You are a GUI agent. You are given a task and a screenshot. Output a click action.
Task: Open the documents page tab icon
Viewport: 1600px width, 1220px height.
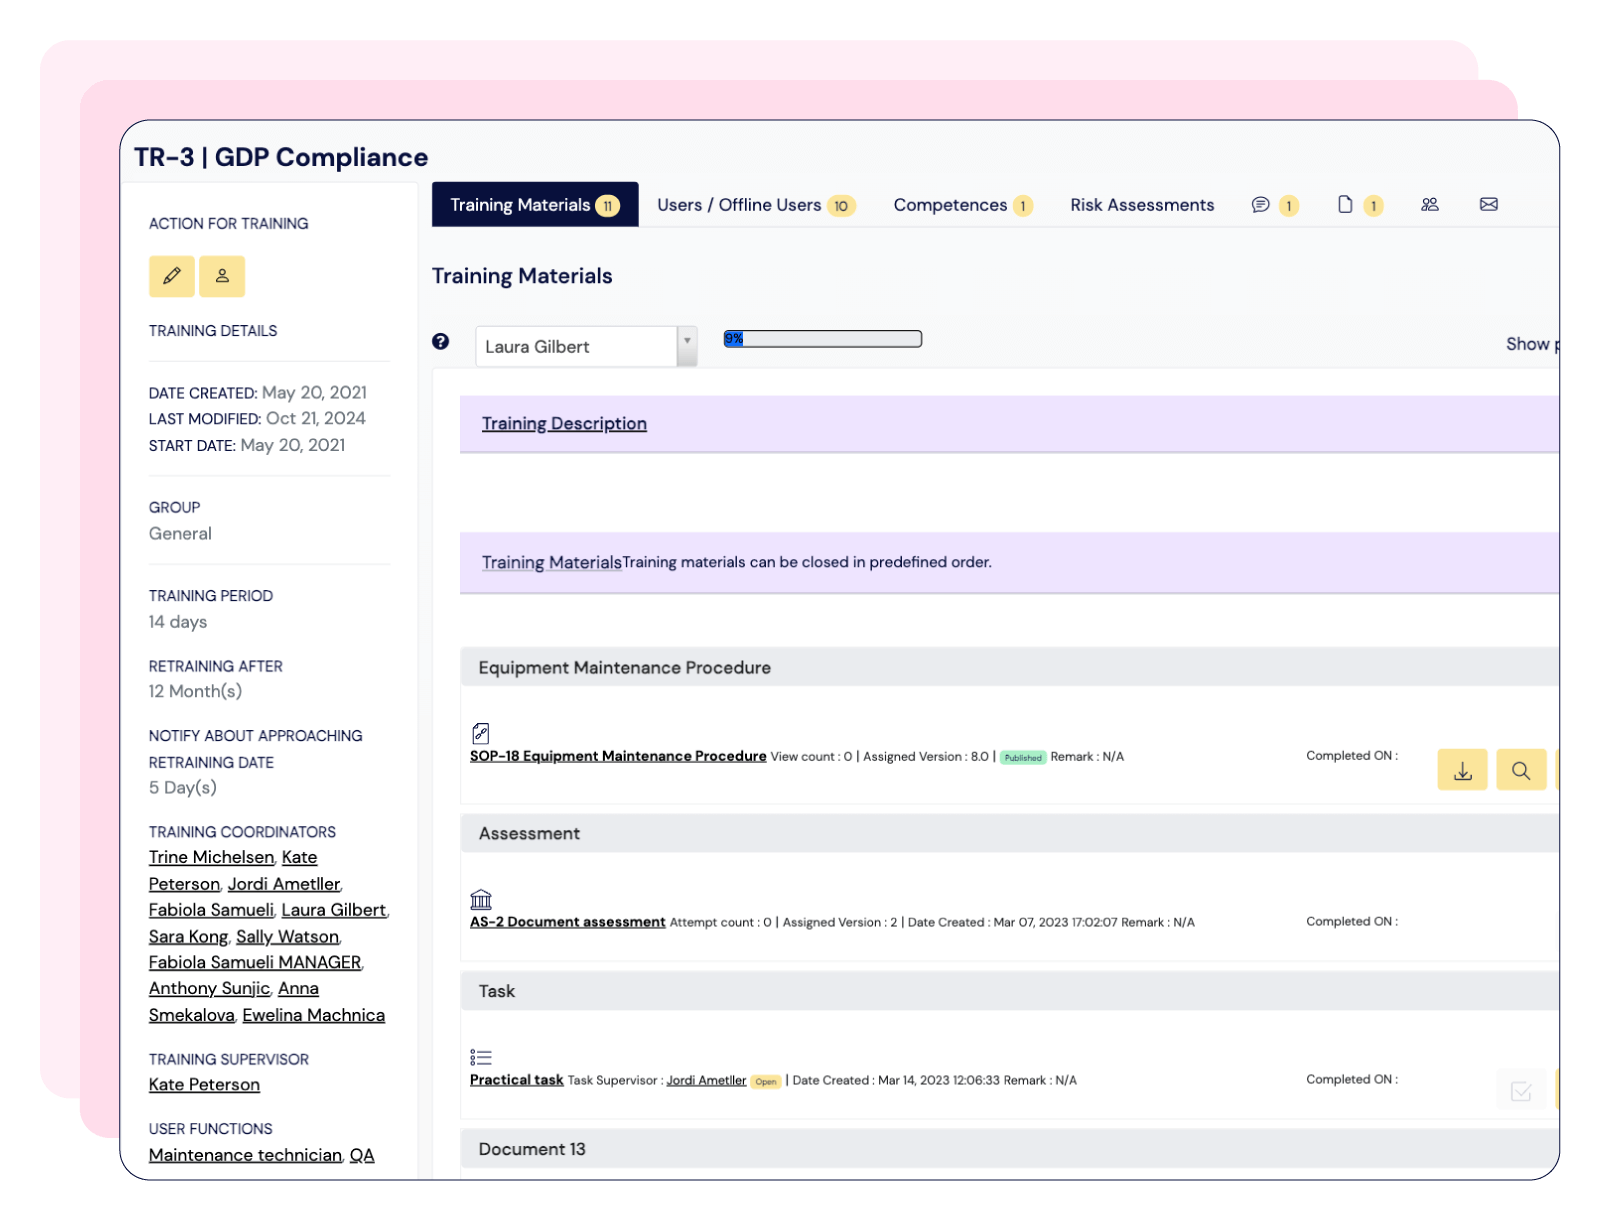tap(1345, 205)
